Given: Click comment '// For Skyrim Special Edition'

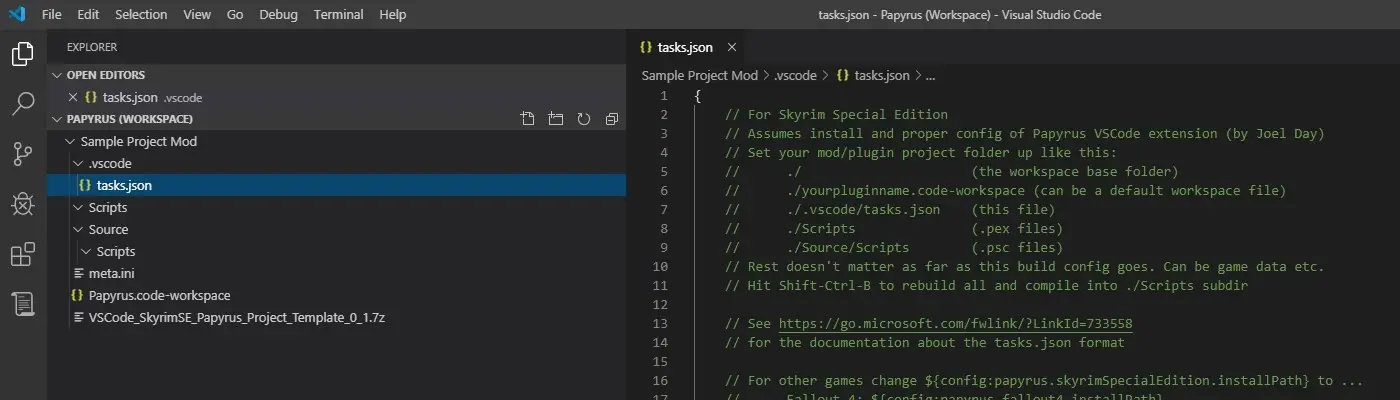Looking at the screenshot, I should tap(836, 115).
